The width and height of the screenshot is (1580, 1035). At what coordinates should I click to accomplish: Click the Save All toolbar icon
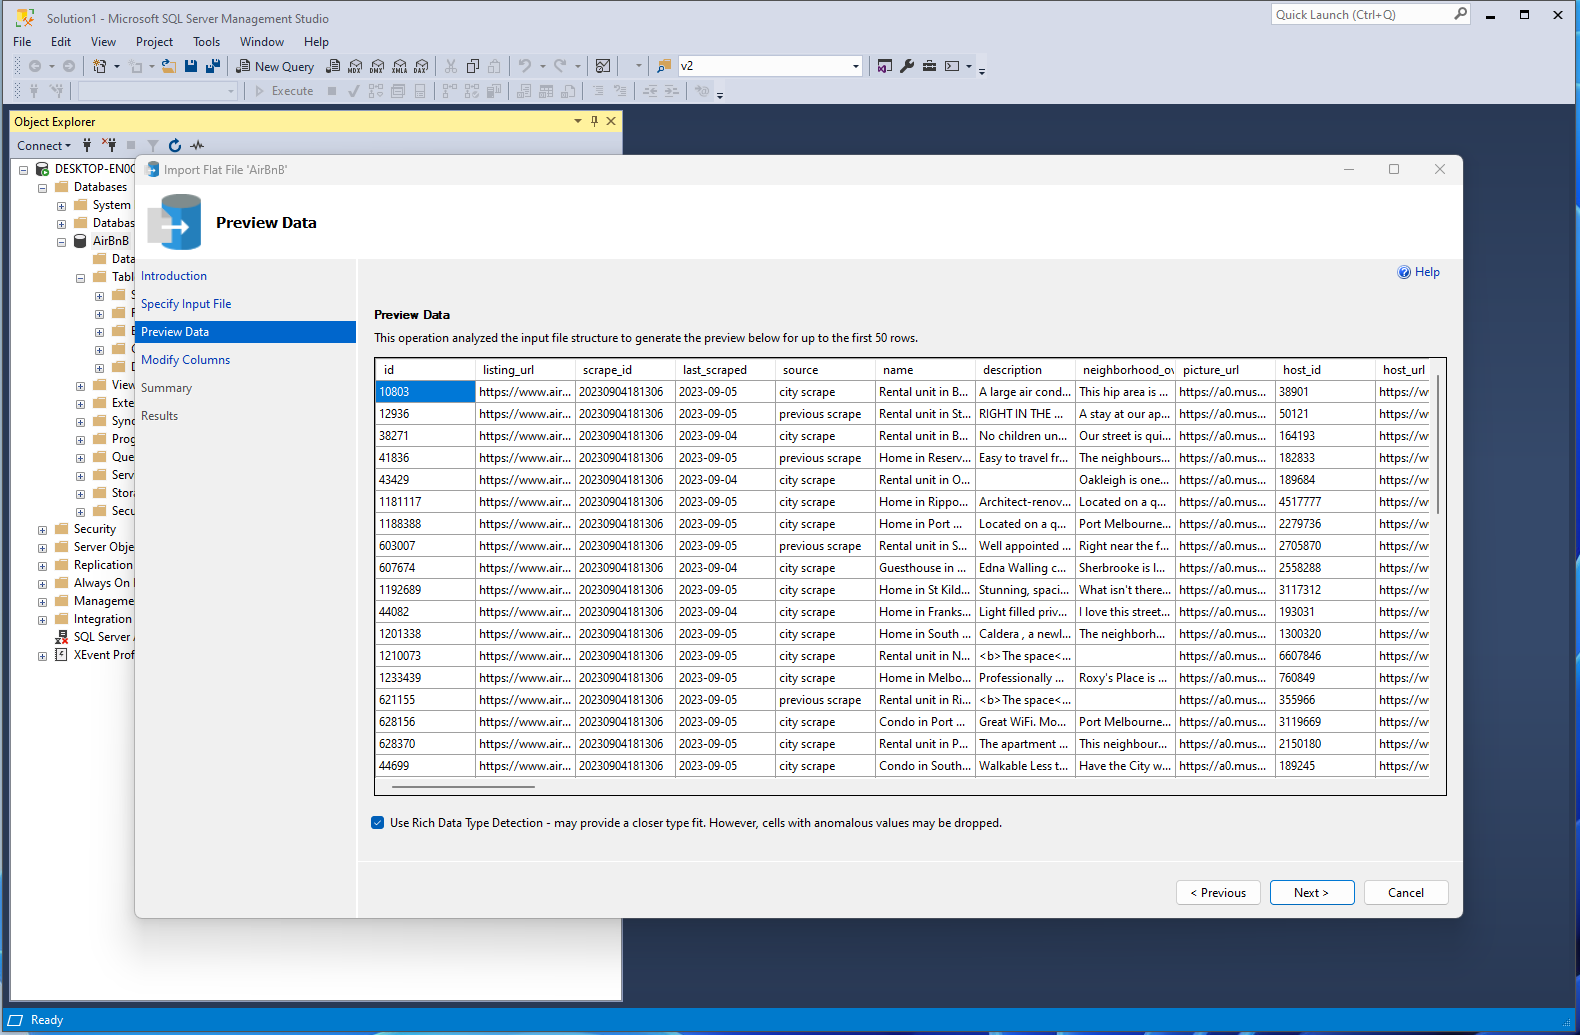(213, 66)
